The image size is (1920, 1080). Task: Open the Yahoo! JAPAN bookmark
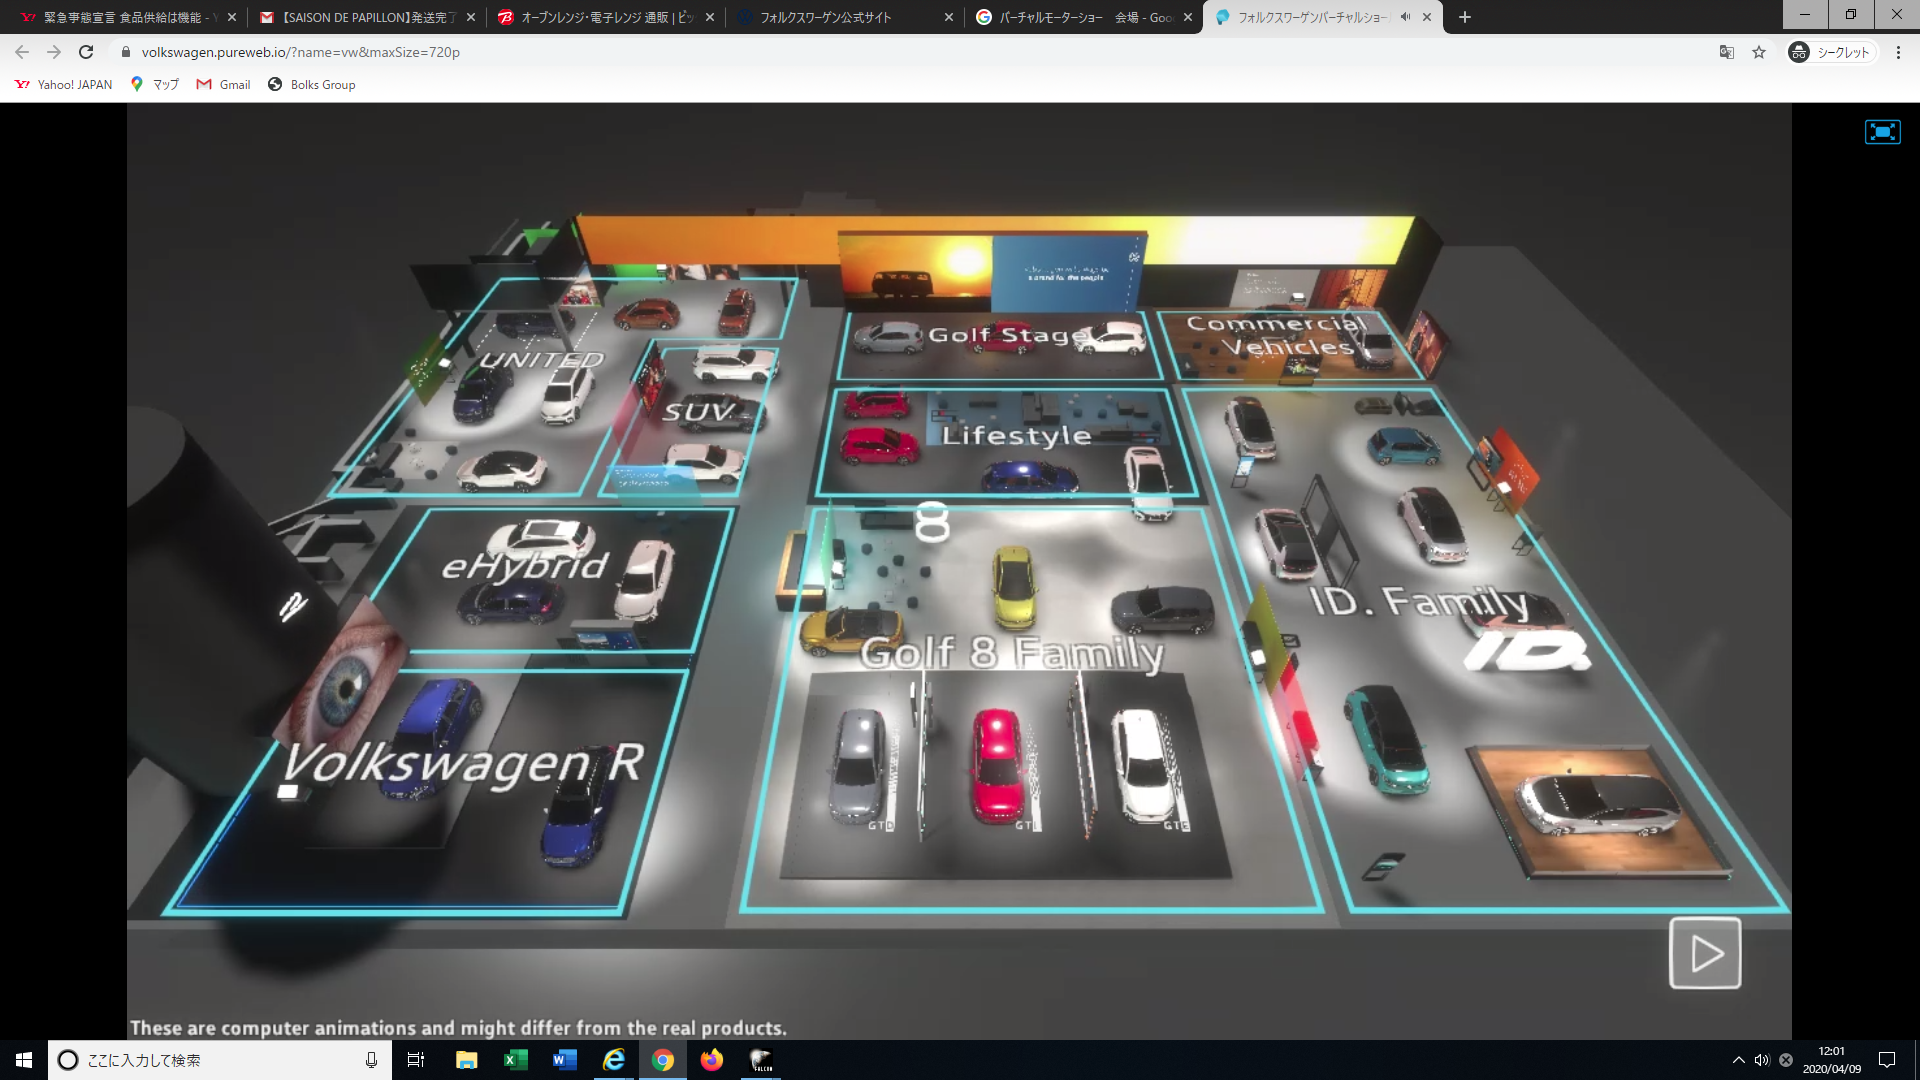pos(64,85)
